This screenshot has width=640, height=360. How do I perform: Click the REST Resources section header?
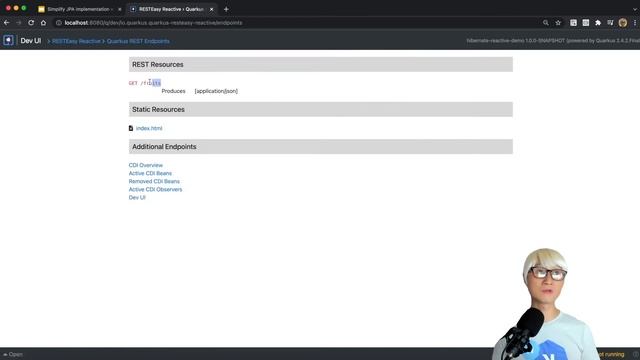321,64
